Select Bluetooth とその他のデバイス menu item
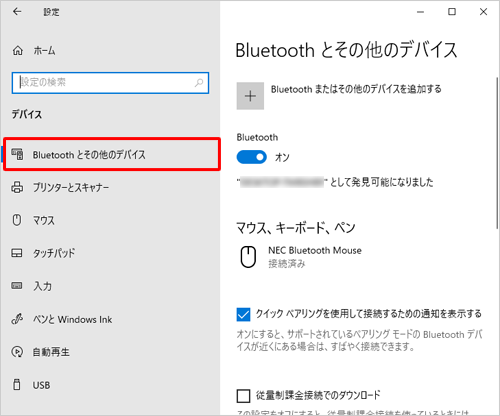The image size is (500, 416). (x=112, y=155)
